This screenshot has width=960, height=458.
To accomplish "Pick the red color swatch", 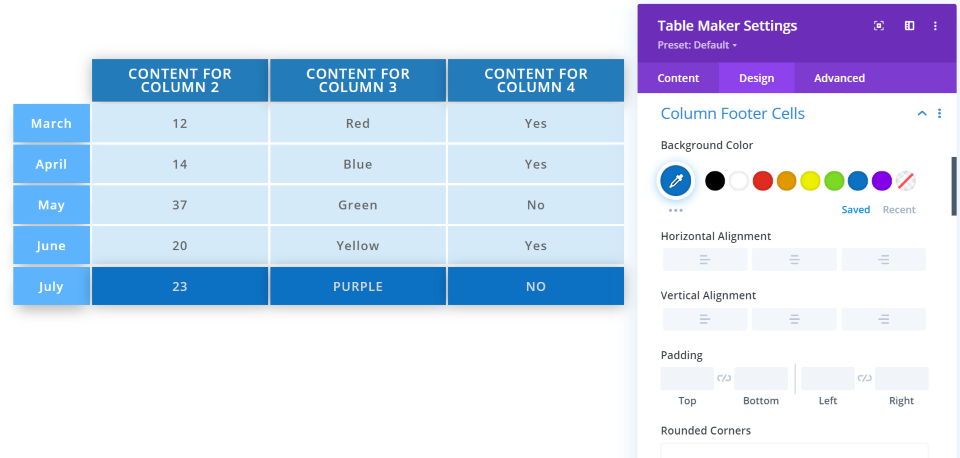I will point(763,181).
